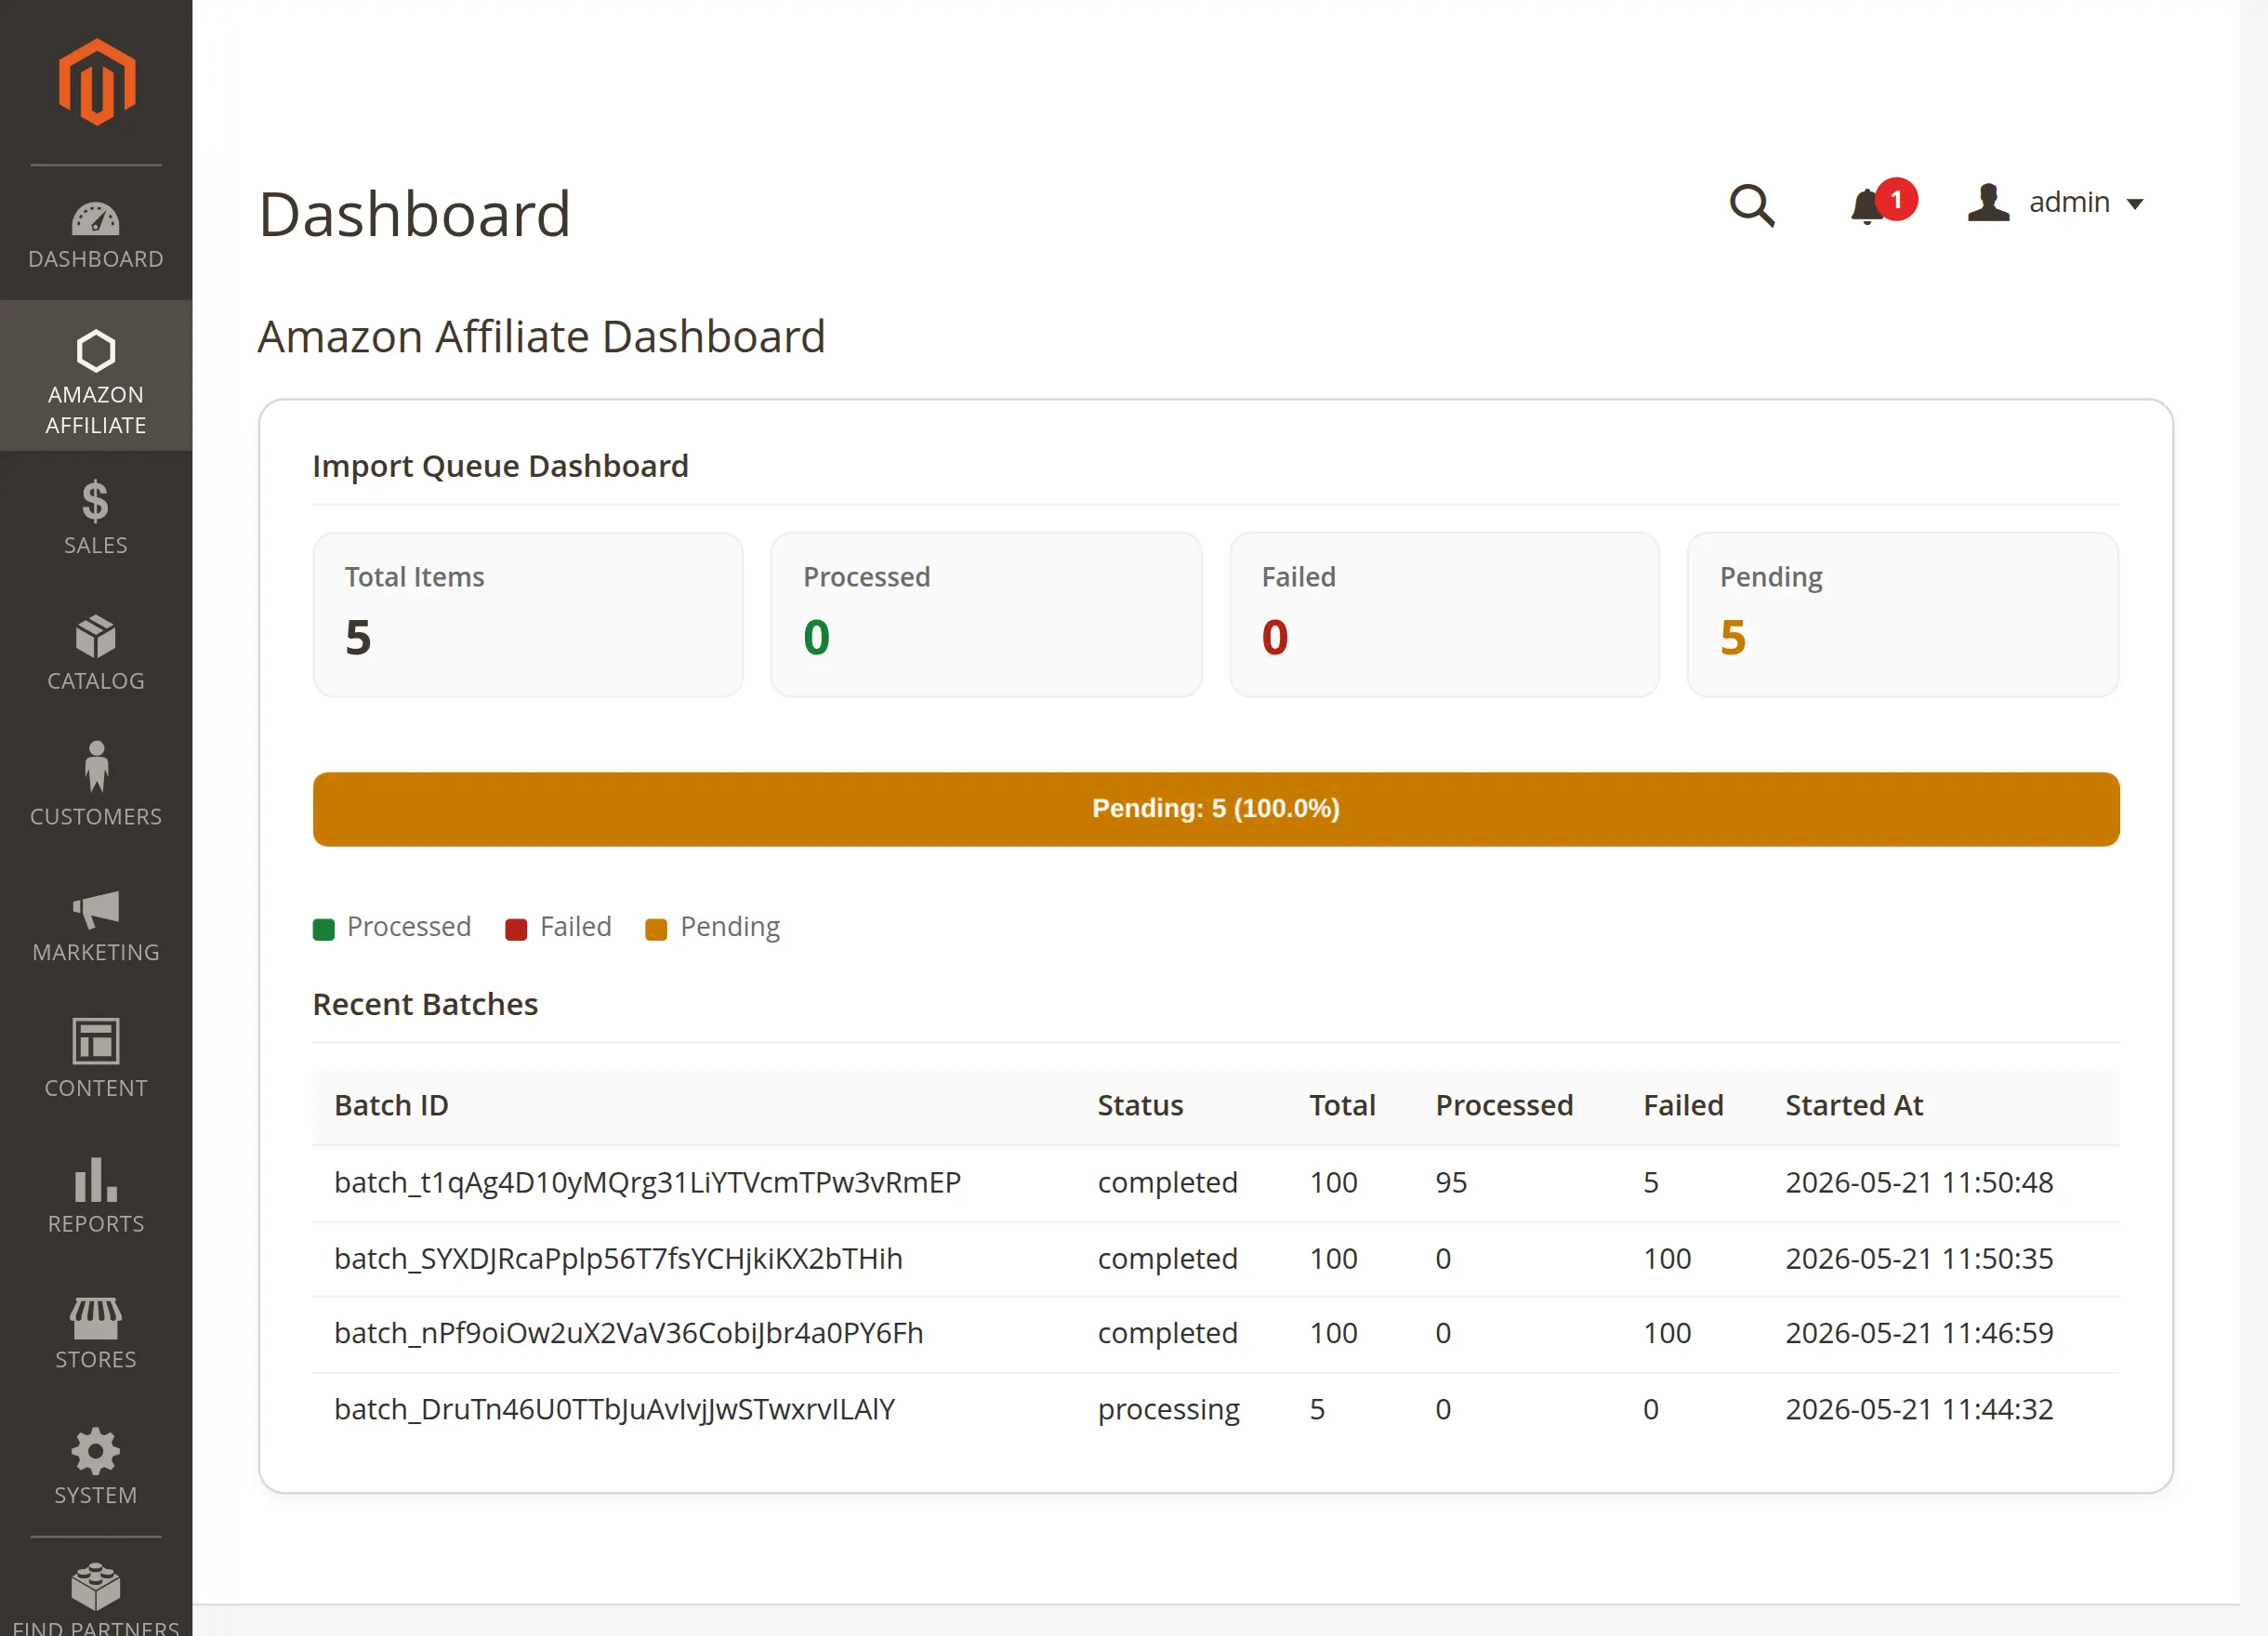The height and width of the screenshot is (1636, 2268).
Task: Open the Dashboard sidebar icon
Action: pyautogui.click(x=96, y=219)
